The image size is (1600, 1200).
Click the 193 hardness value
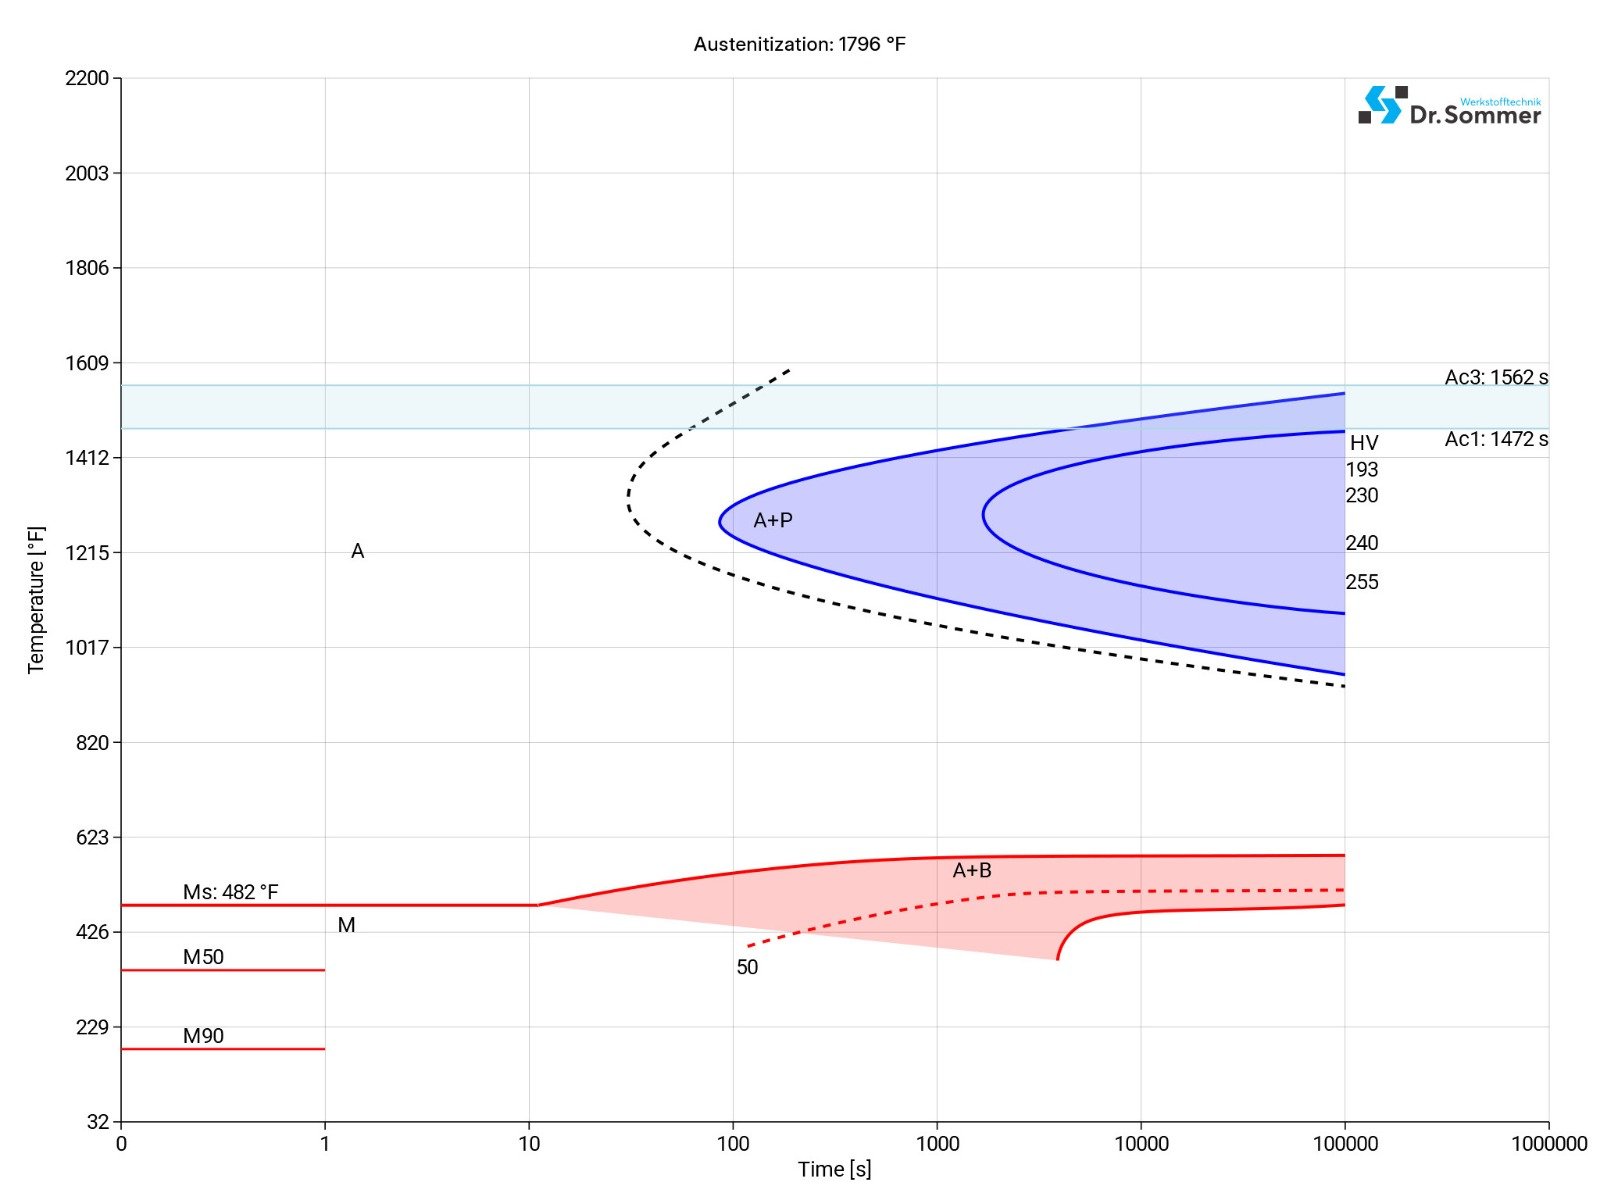pos(1361,469)
